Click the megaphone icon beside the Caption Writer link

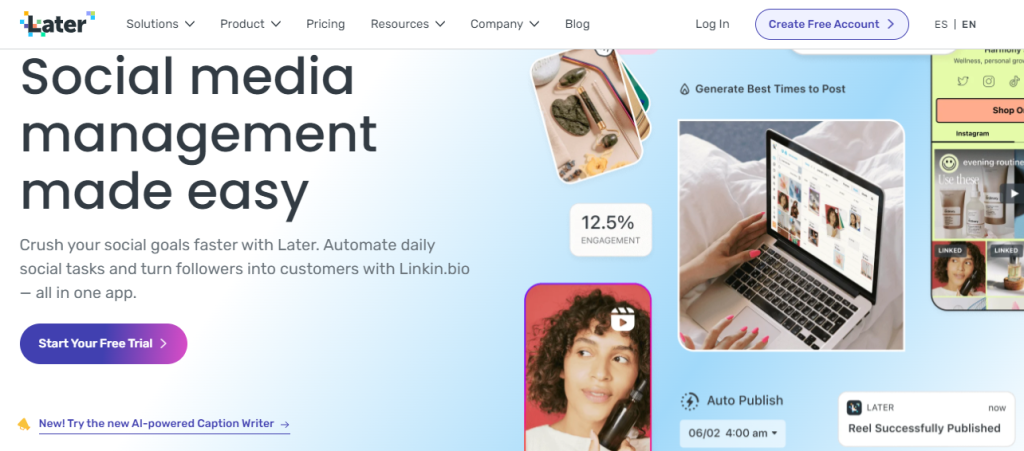(x=24, y=424)
